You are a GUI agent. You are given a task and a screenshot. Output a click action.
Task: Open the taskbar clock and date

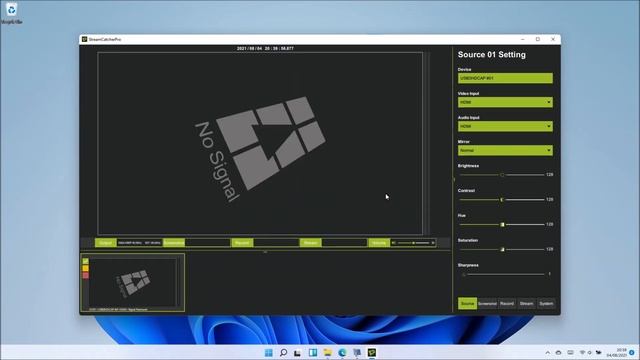[616, 353]
